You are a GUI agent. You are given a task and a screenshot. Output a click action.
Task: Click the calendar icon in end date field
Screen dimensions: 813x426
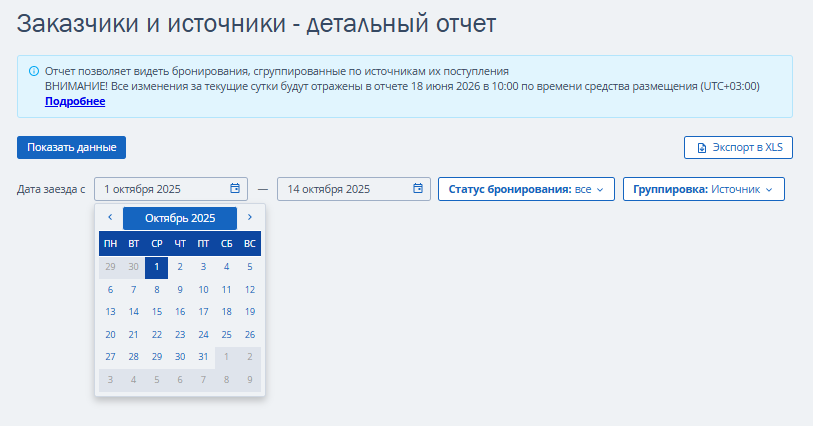(x=418, y=189)
